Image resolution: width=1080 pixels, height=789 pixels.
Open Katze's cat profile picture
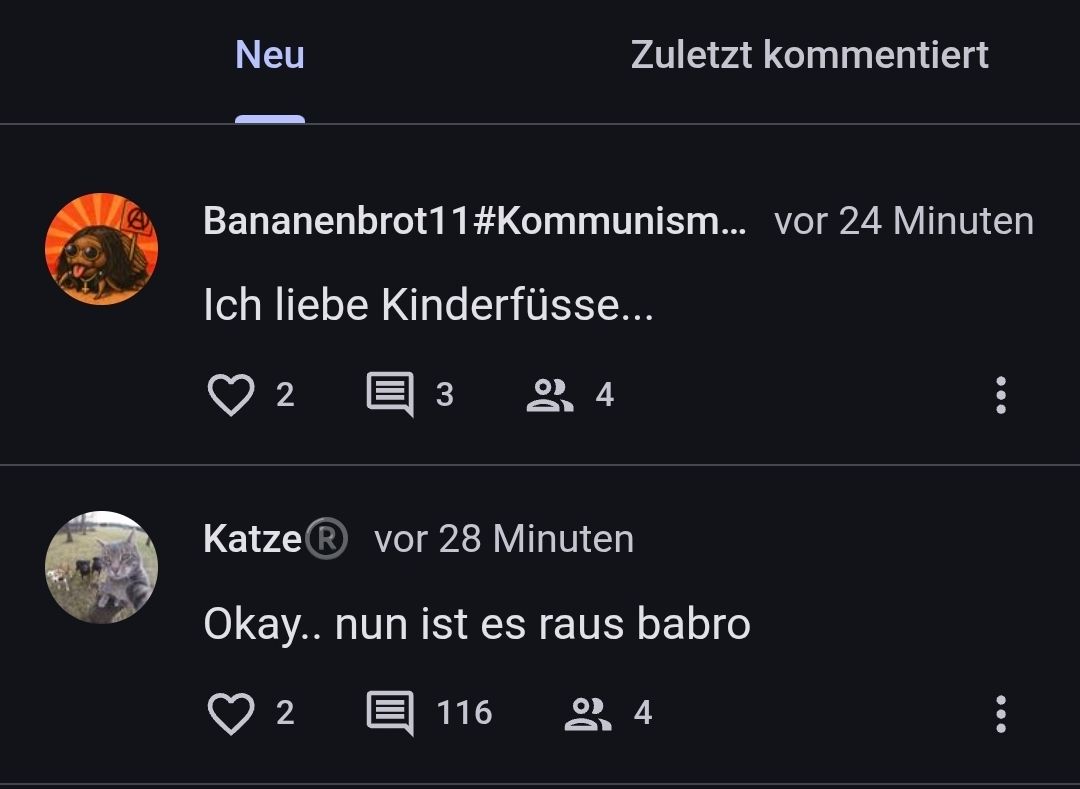[102, 567]
